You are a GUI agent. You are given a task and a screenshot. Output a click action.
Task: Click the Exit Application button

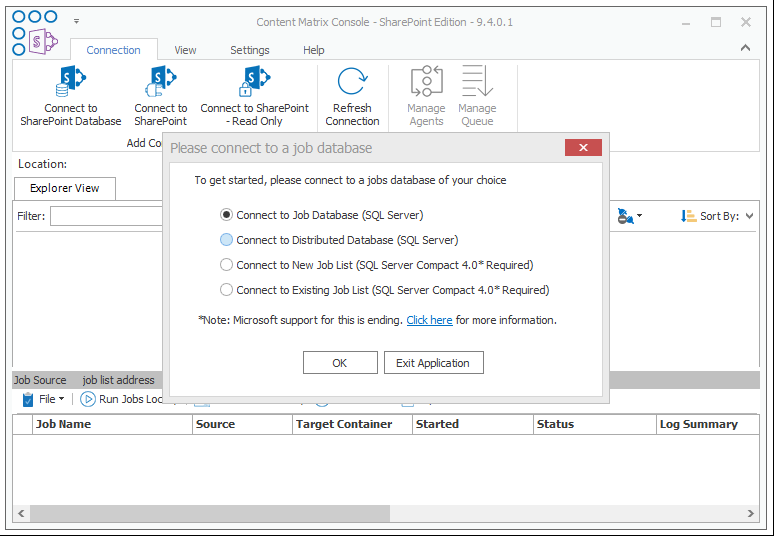[433, 363]
